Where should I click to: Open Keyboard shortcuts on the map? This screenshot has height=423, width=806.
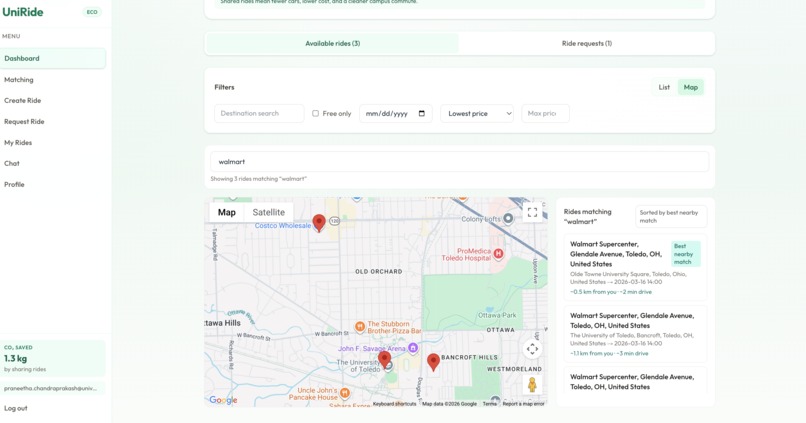coord(394,404)
